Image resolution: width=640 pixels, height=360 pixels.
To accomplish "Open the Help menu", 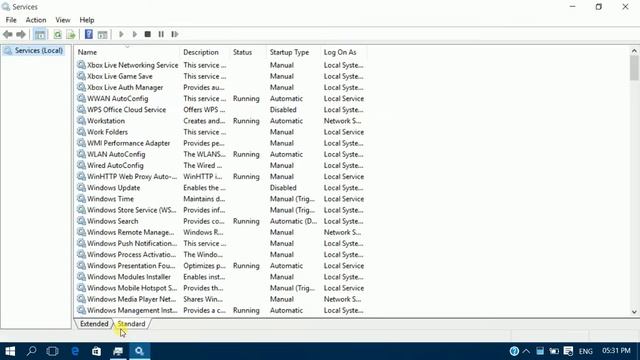I will [x=87, y=20].
